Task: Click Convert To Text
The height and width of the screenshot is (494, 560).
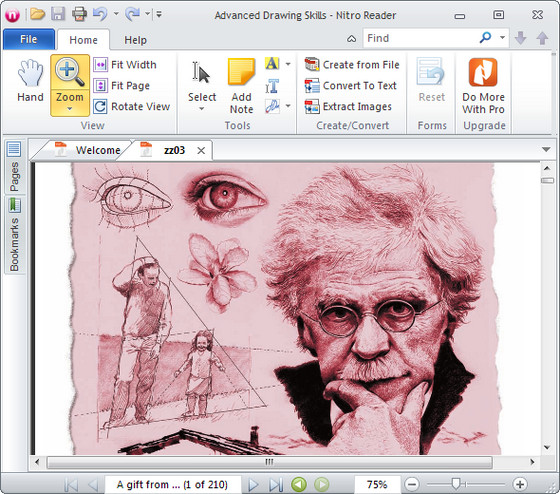Action: coord(351,85)
